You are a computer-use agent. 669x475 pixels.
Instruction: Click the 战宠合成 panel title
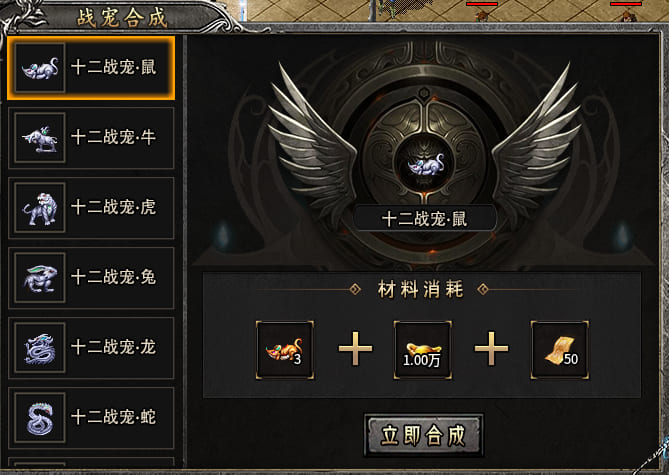pos(122,18)
